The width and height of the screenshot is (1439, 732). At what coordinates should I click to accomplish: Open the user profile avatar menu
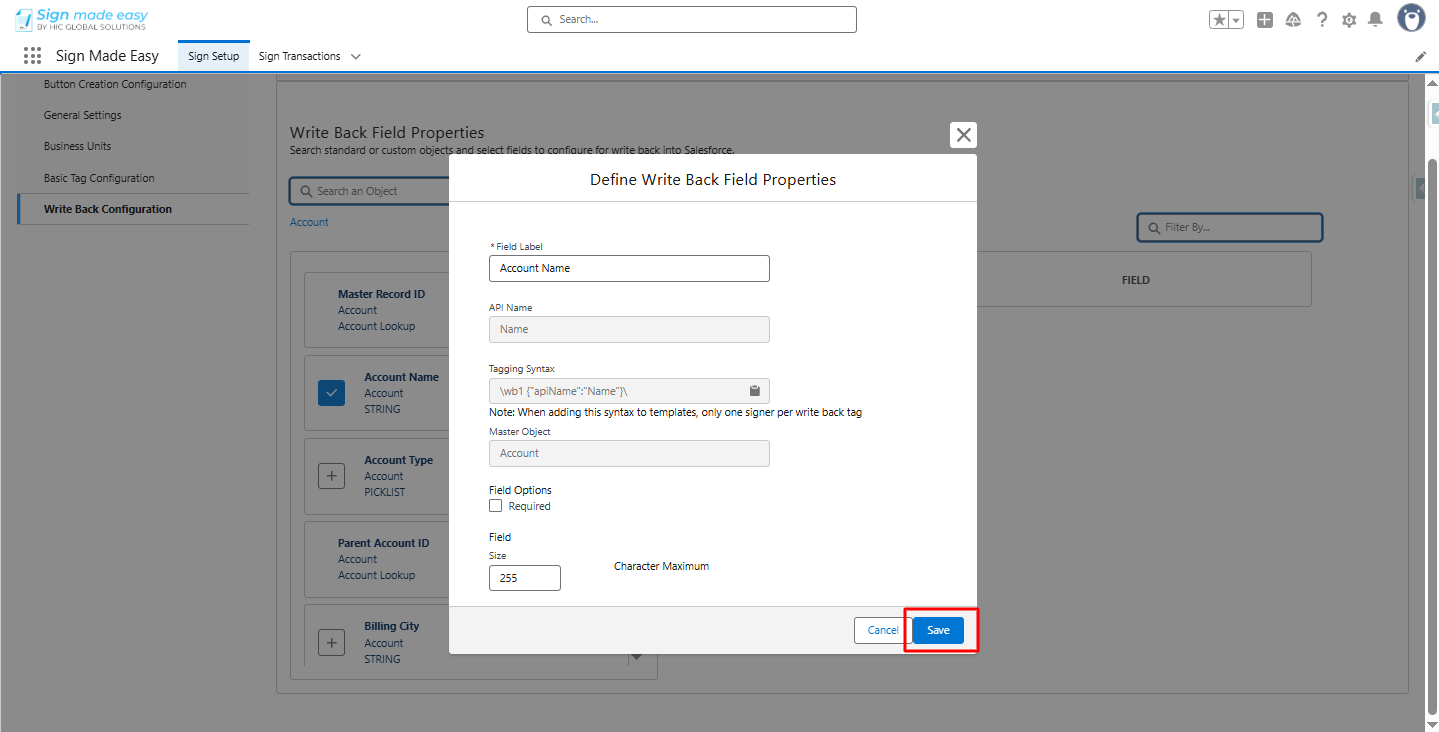[1411, 19]
